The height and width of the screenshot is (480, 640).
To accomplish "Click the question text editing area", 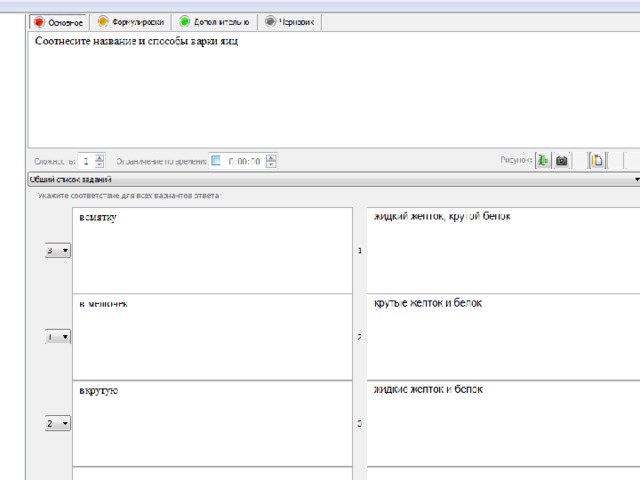I will (334, 89).
